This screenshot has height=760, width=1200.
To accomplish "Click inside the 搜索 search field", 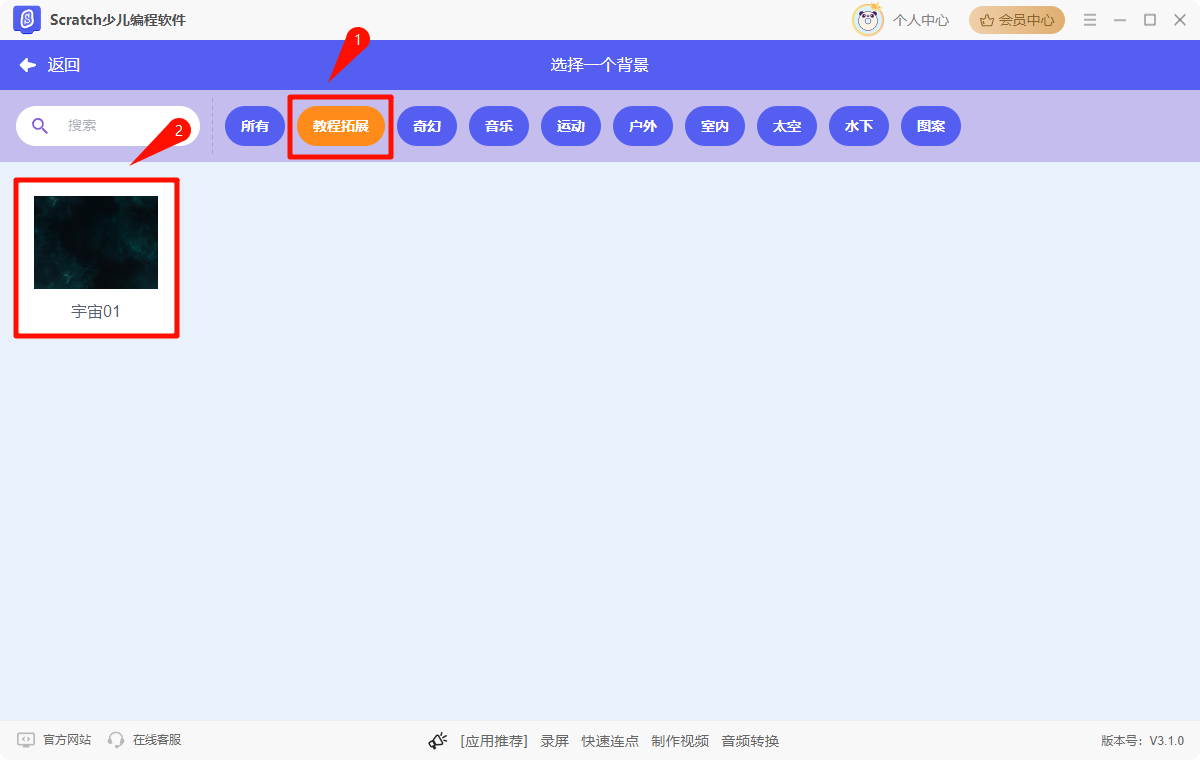I will pos(110,126).
